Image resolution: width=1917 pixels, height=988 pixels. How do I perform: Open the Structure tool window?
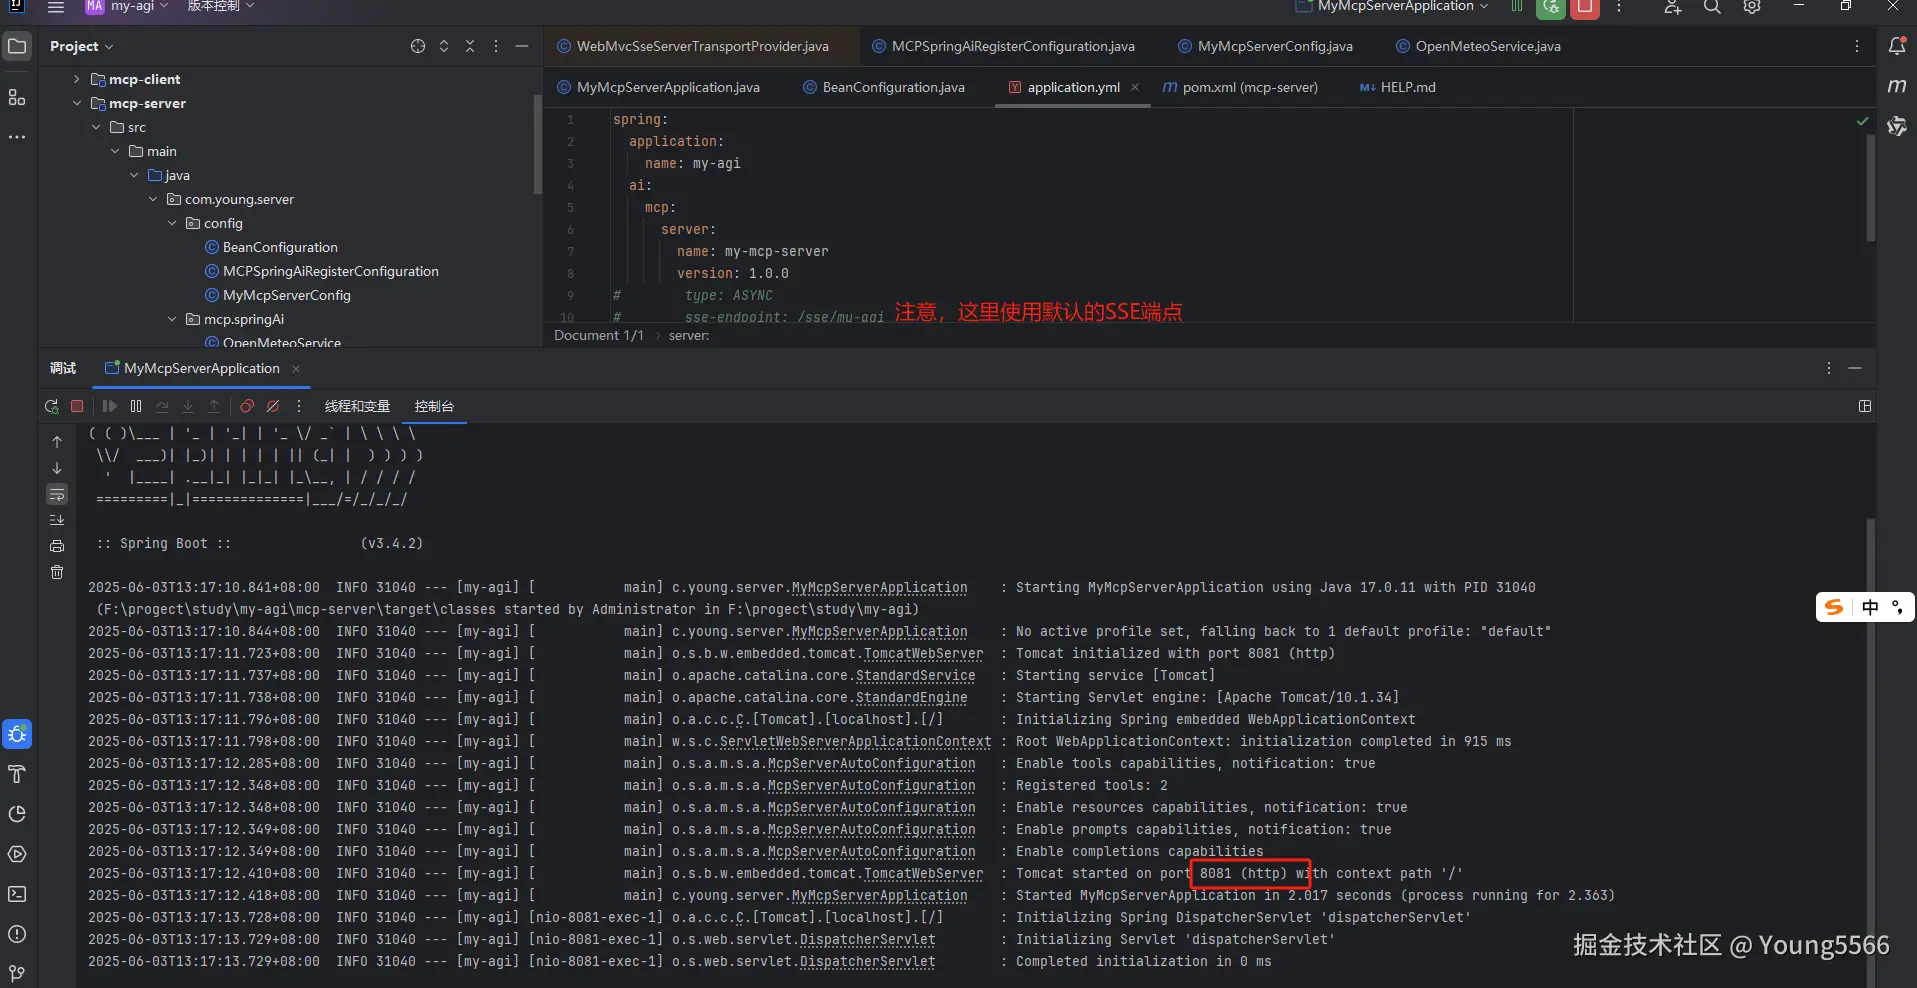[x=17, y=97]
